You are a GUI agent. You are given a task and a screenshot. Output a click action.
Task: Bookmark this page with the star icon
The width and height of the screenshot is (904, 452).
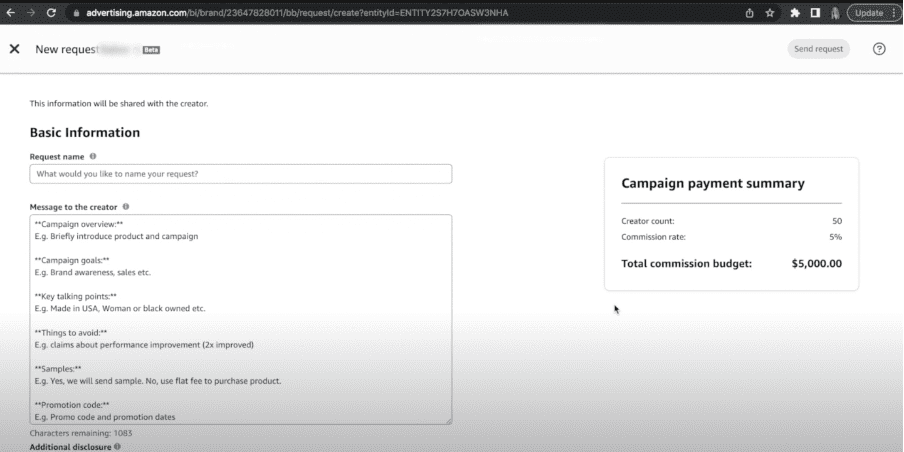click(770, 13)
